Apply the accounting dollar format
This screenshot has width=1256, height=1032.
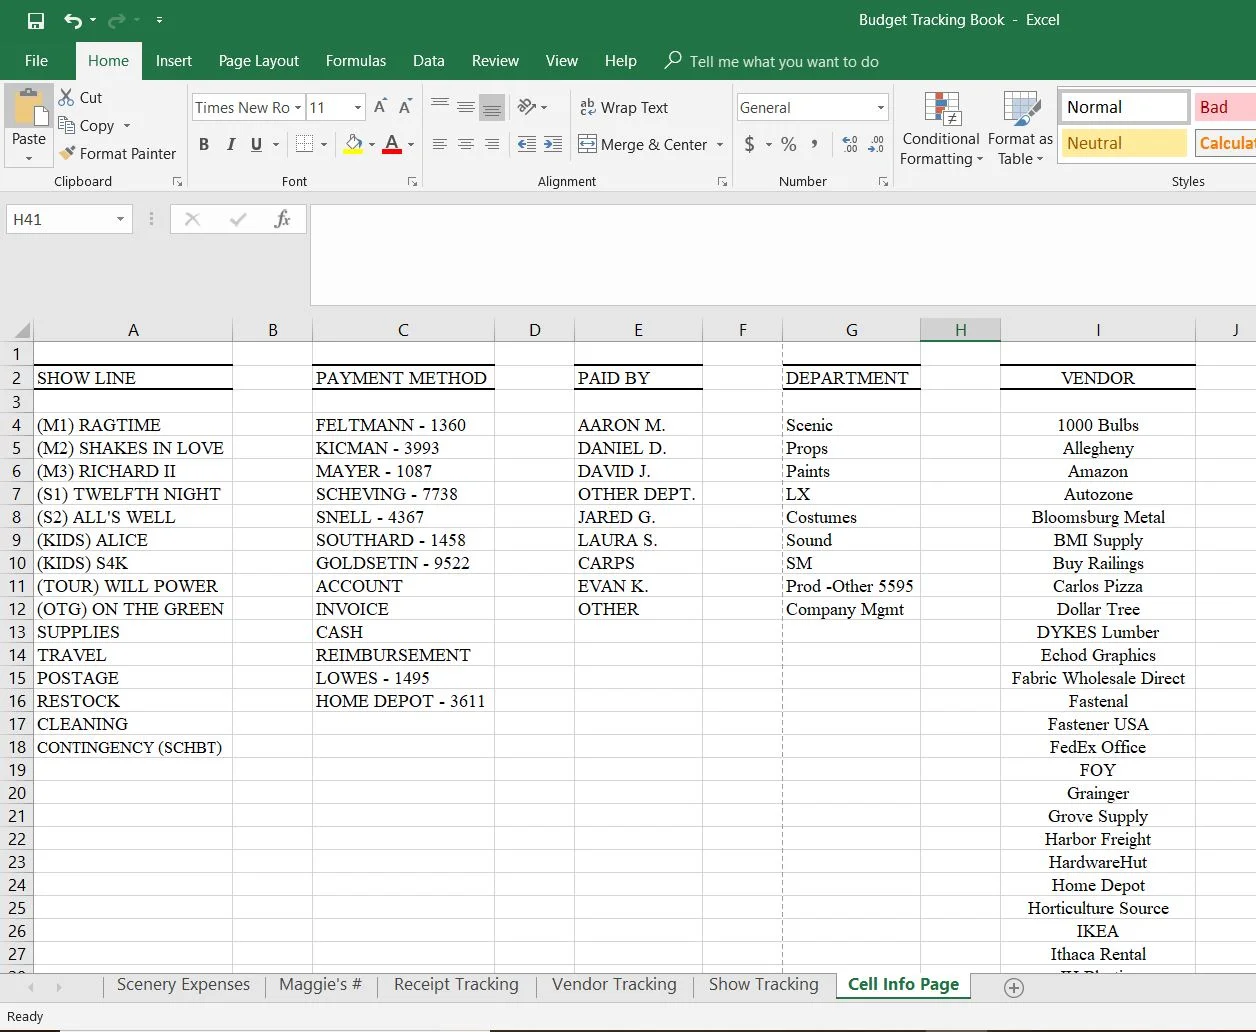[750, 144]
